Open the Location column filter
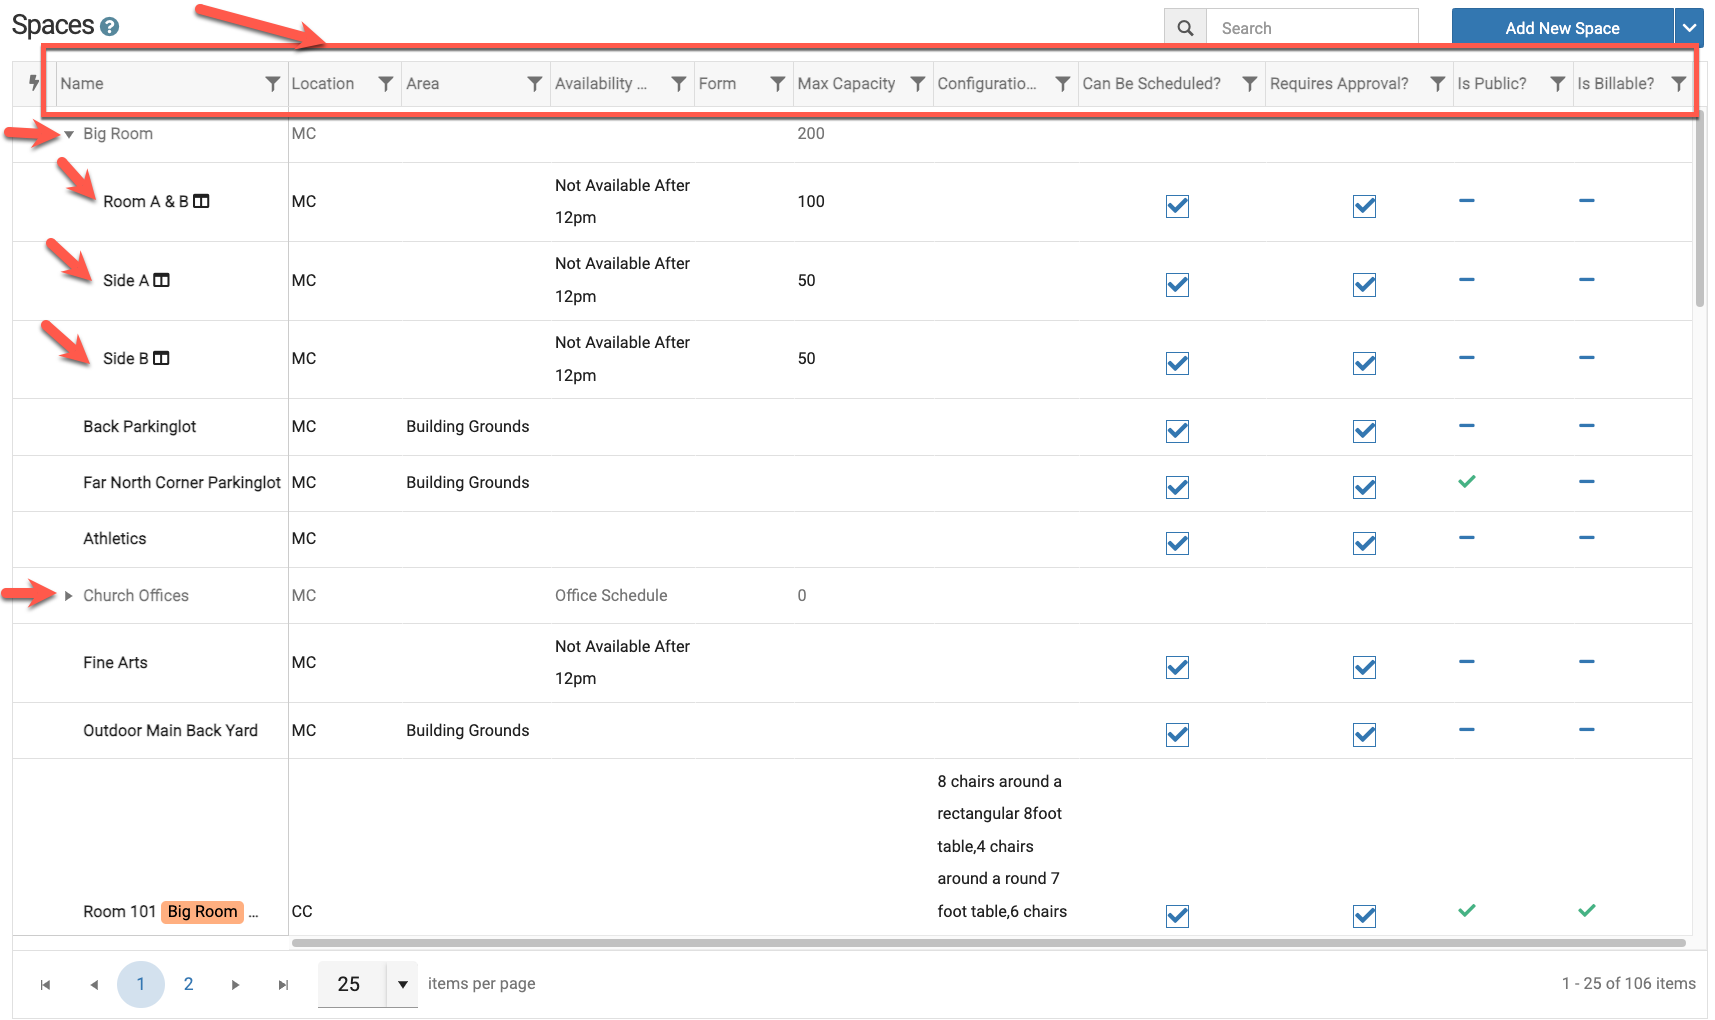 [x=385, y=84]
